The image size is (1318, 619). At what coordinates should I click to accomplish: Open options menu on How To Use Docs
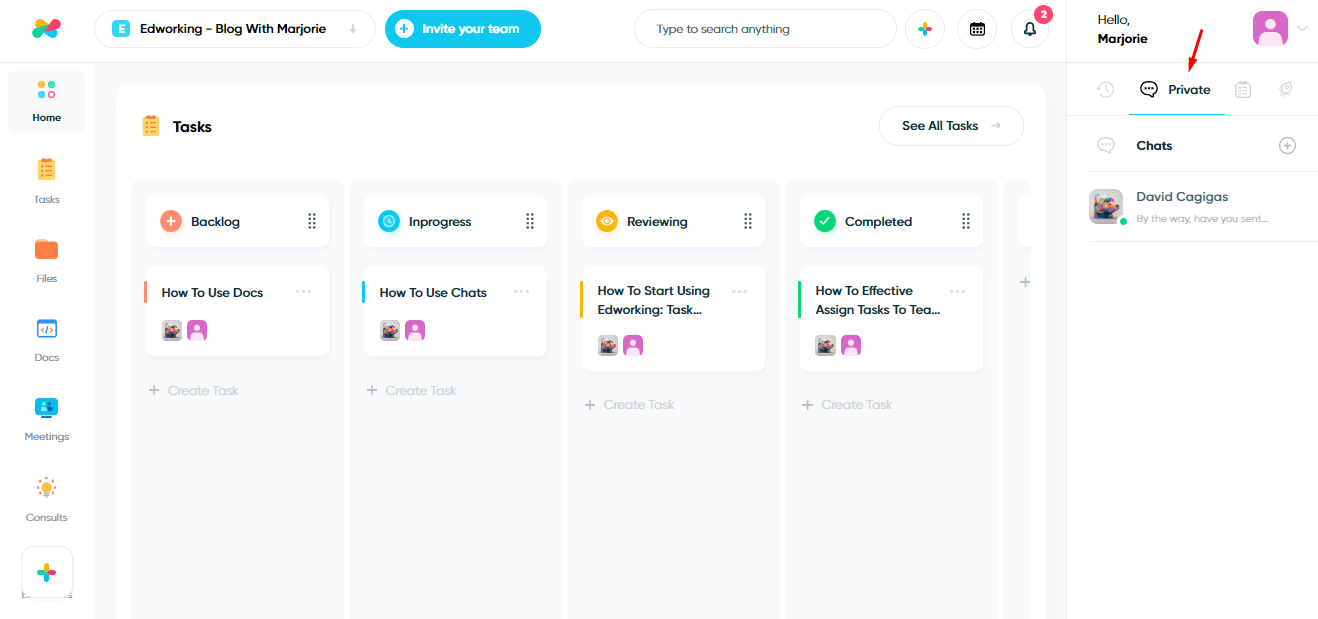[x=304, y=292]
